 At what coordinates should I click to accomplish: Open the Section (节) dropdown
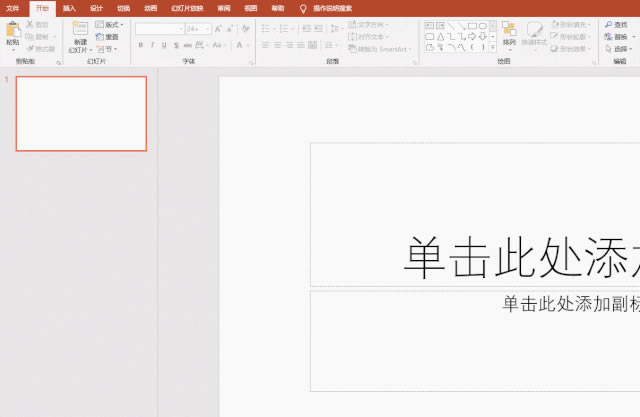point(107,49)
